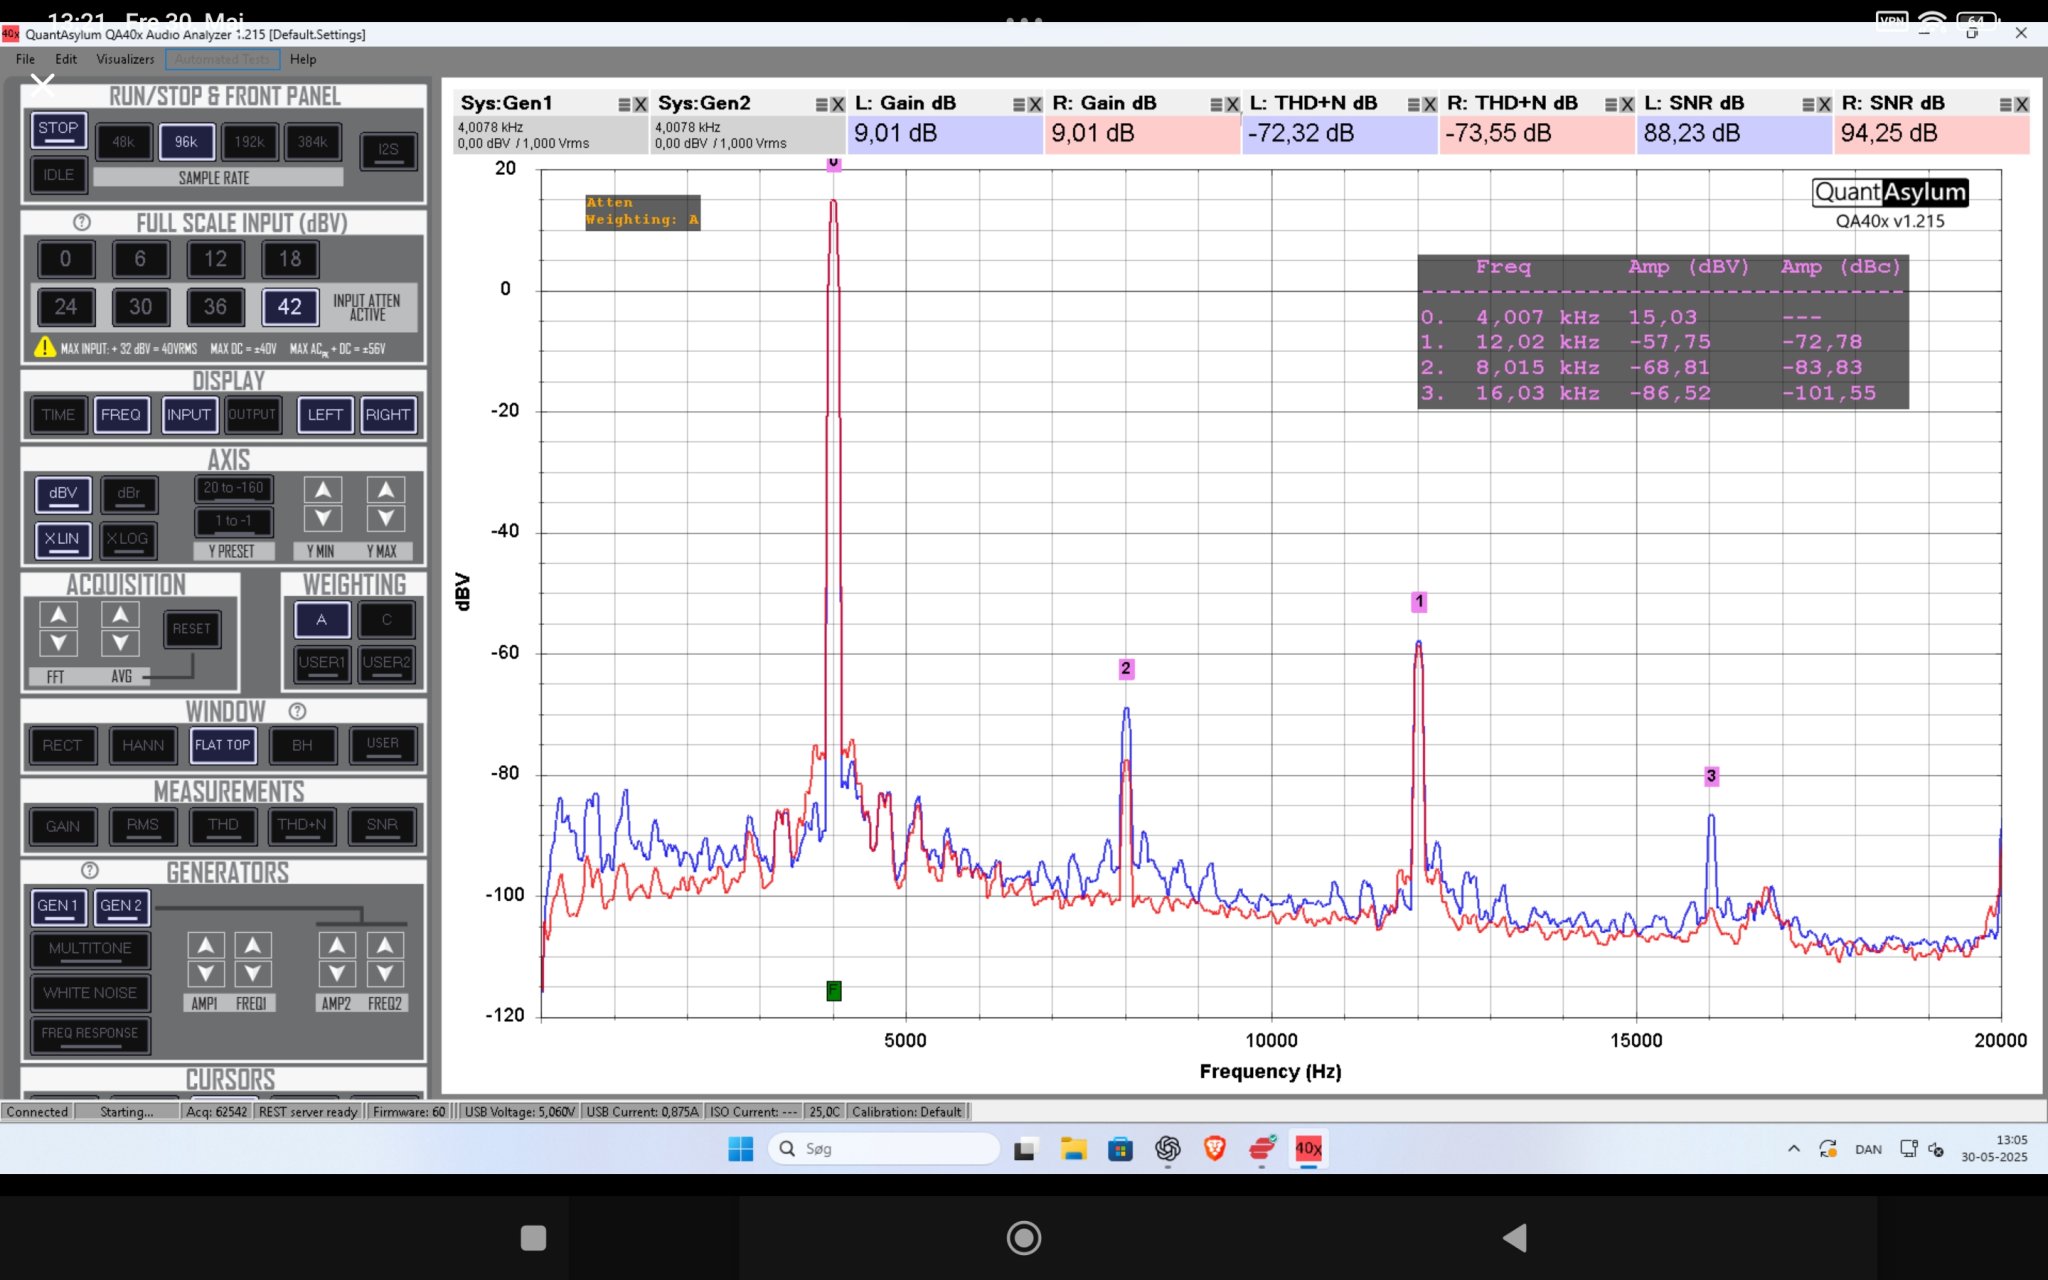Close the L: SNR dB tile
This screenshot has height=1280, width=2048.
pyautogui.click(x=1825, y=104)
